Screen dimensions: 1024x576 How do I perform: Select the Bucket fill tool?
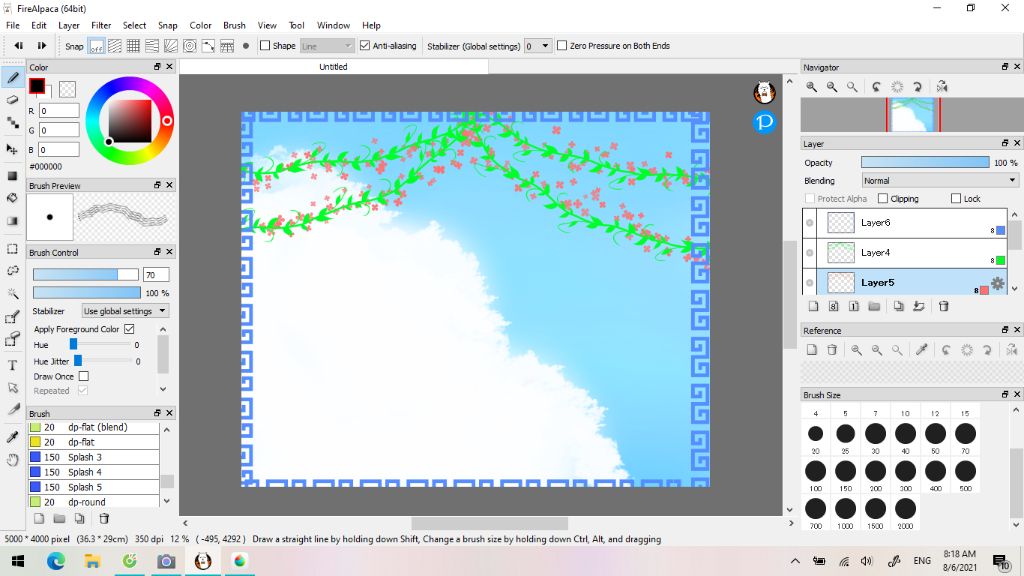tap(12, 198)
